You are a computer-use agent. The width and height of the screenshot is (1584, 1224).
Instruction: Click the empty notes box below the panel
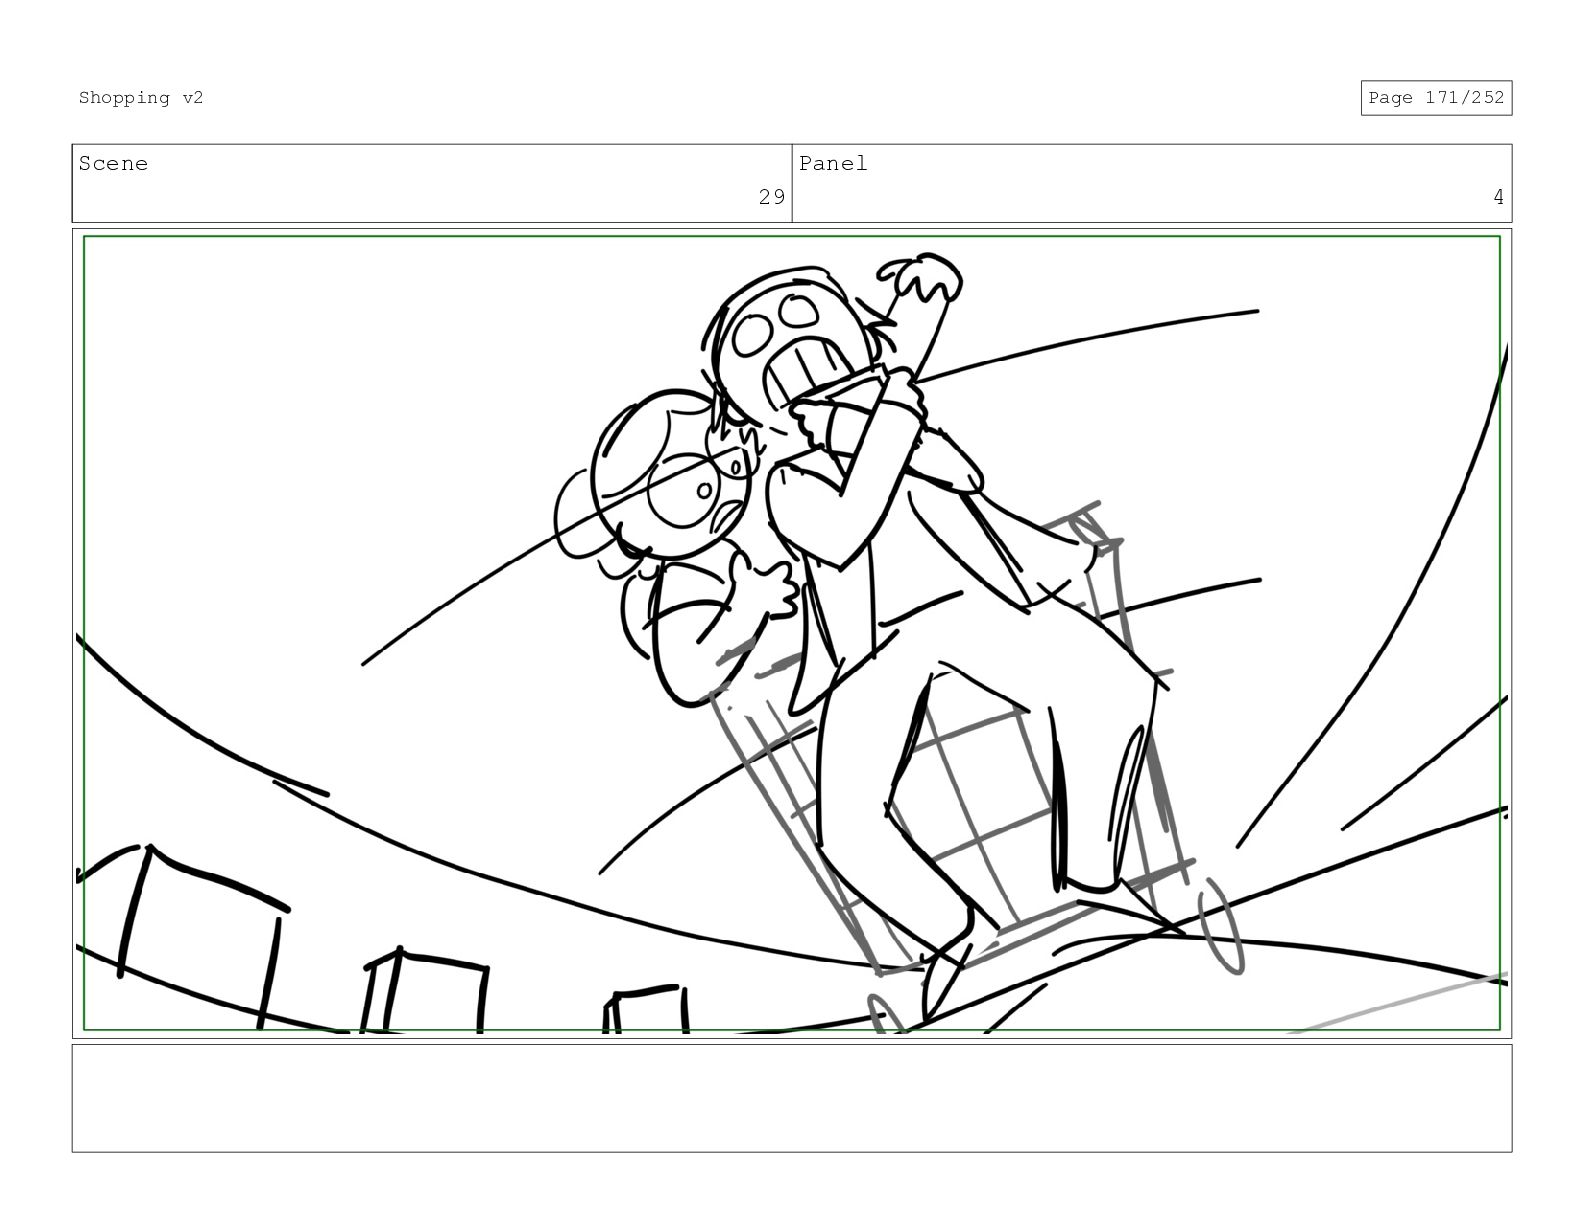pyautogui.click(x=792, y=1098)
